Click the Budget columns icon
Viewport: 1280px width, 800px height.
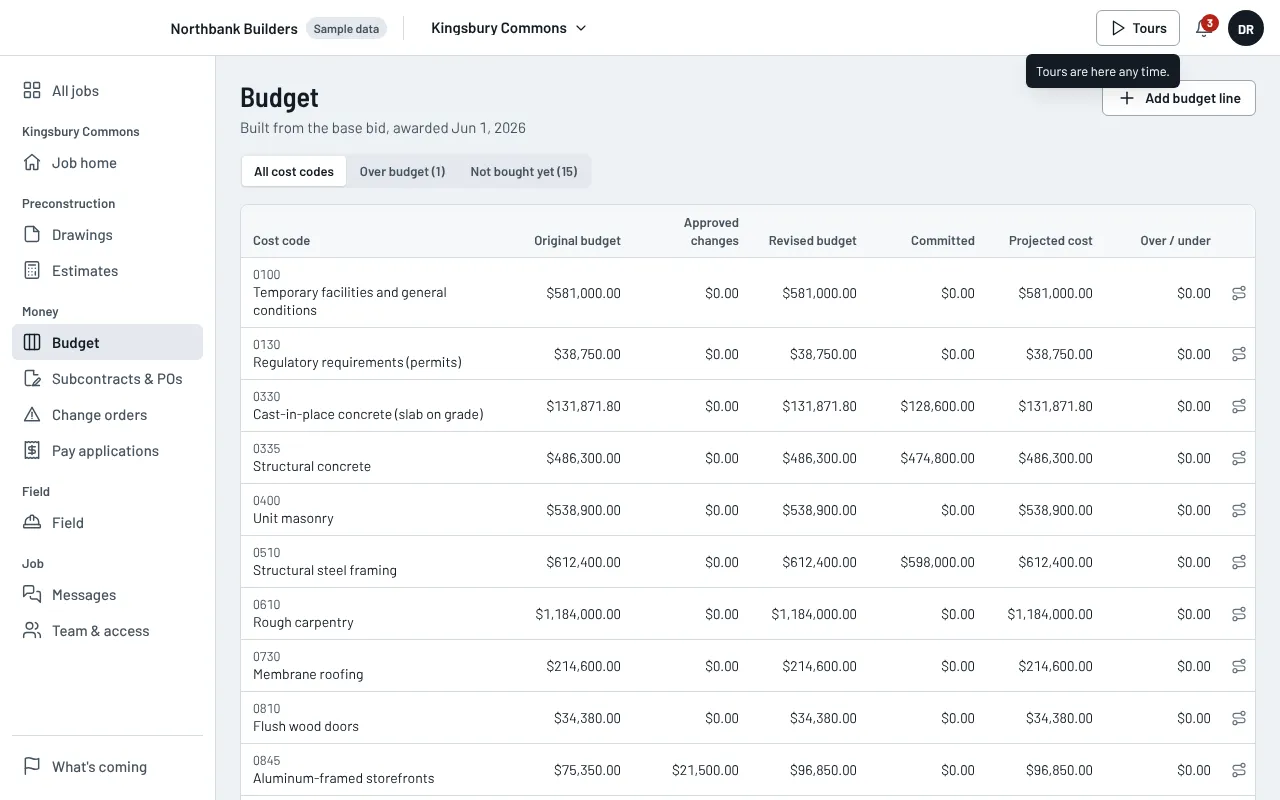(x=32, y=343)
